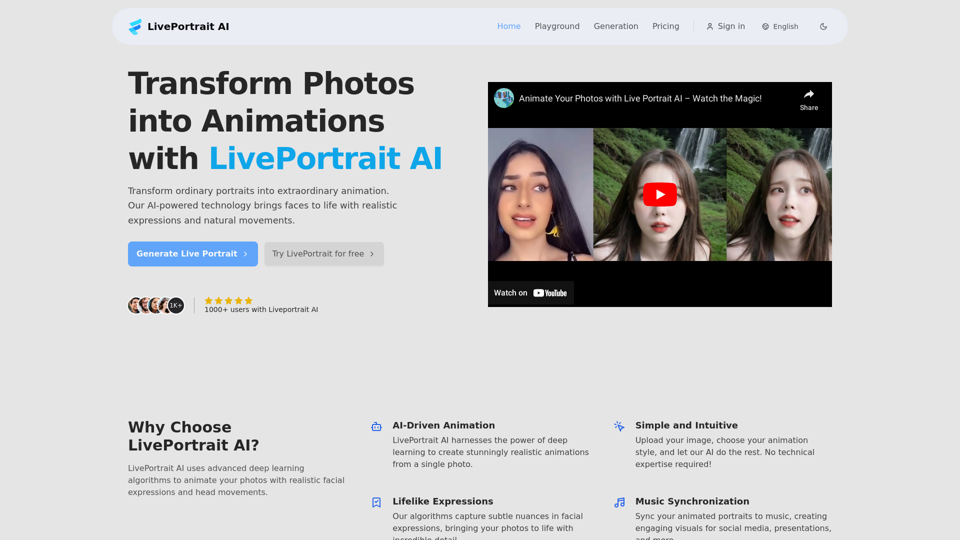This screenshot has height=540, width=960.
Task: Go to the Home menu item
Action: (509, 26)
